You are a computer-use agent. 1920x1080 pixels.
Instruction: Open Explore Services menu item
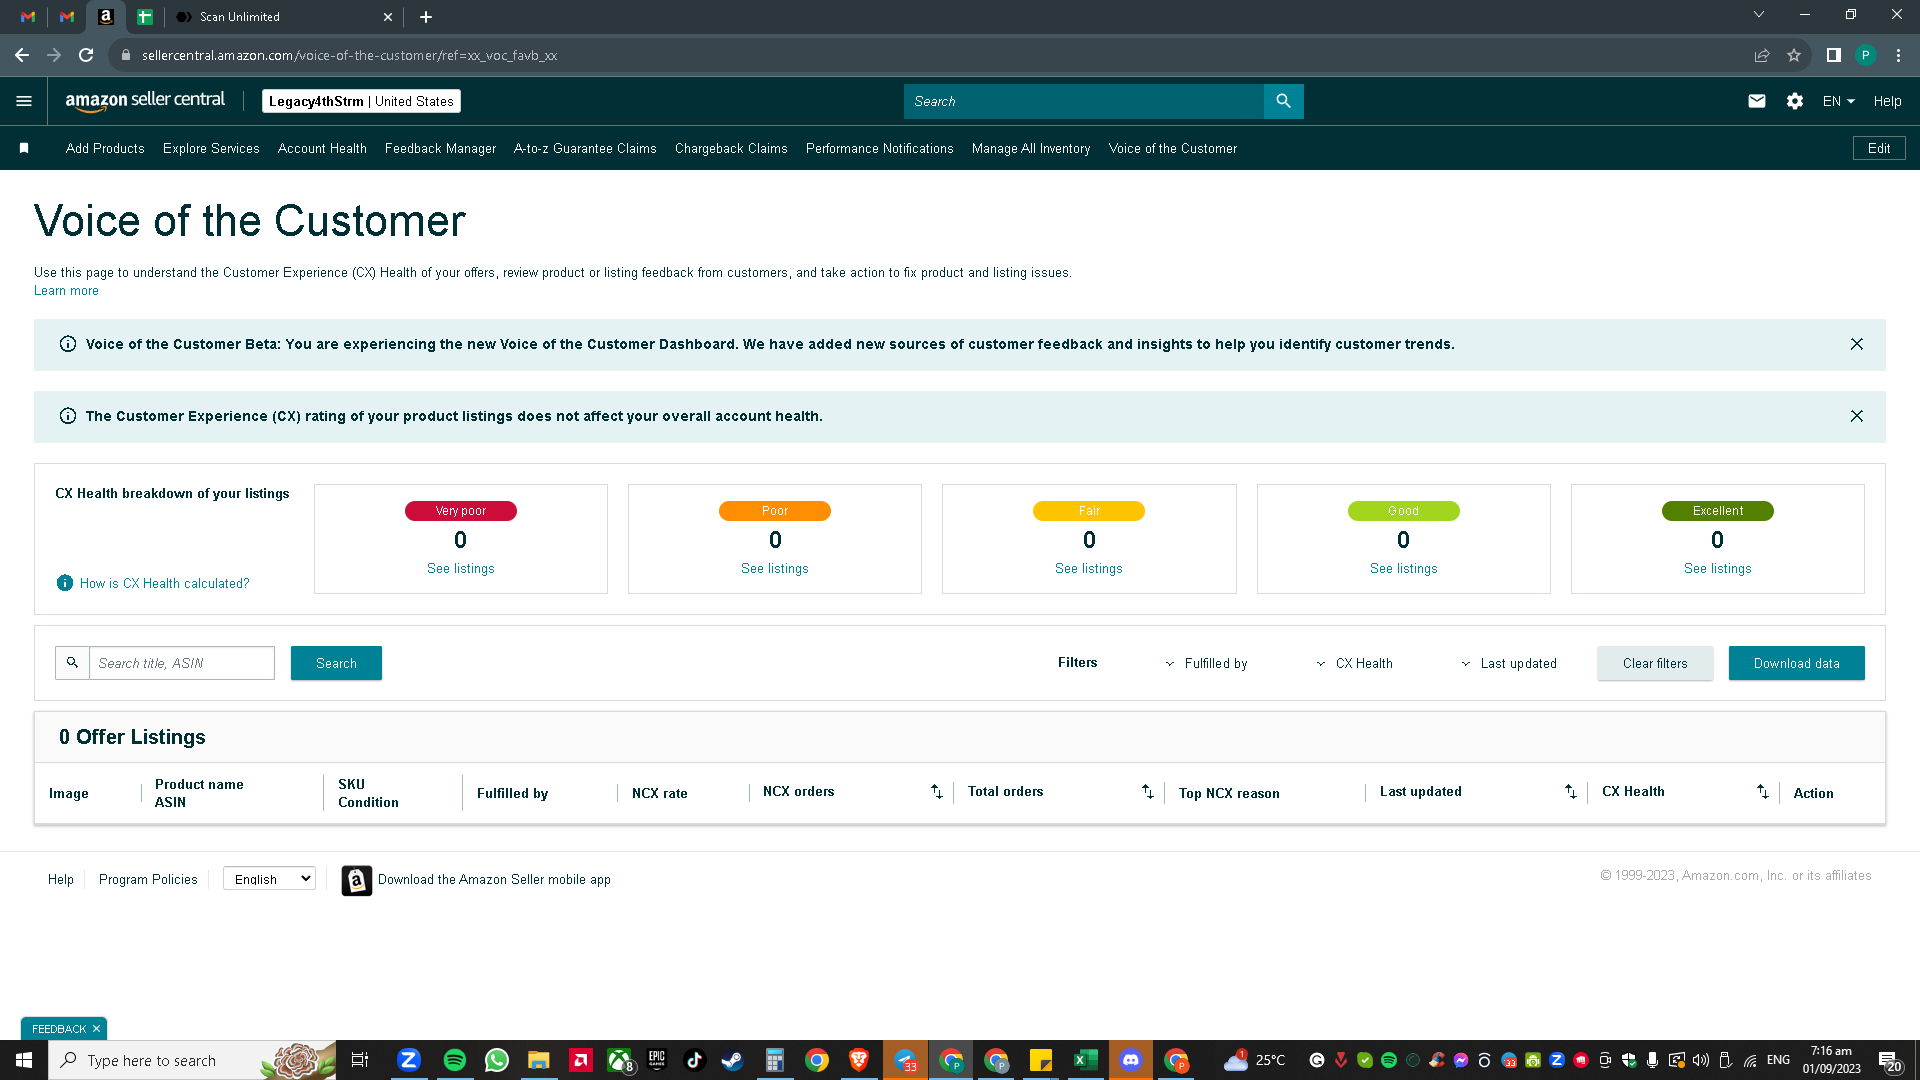tap(211, 148)
